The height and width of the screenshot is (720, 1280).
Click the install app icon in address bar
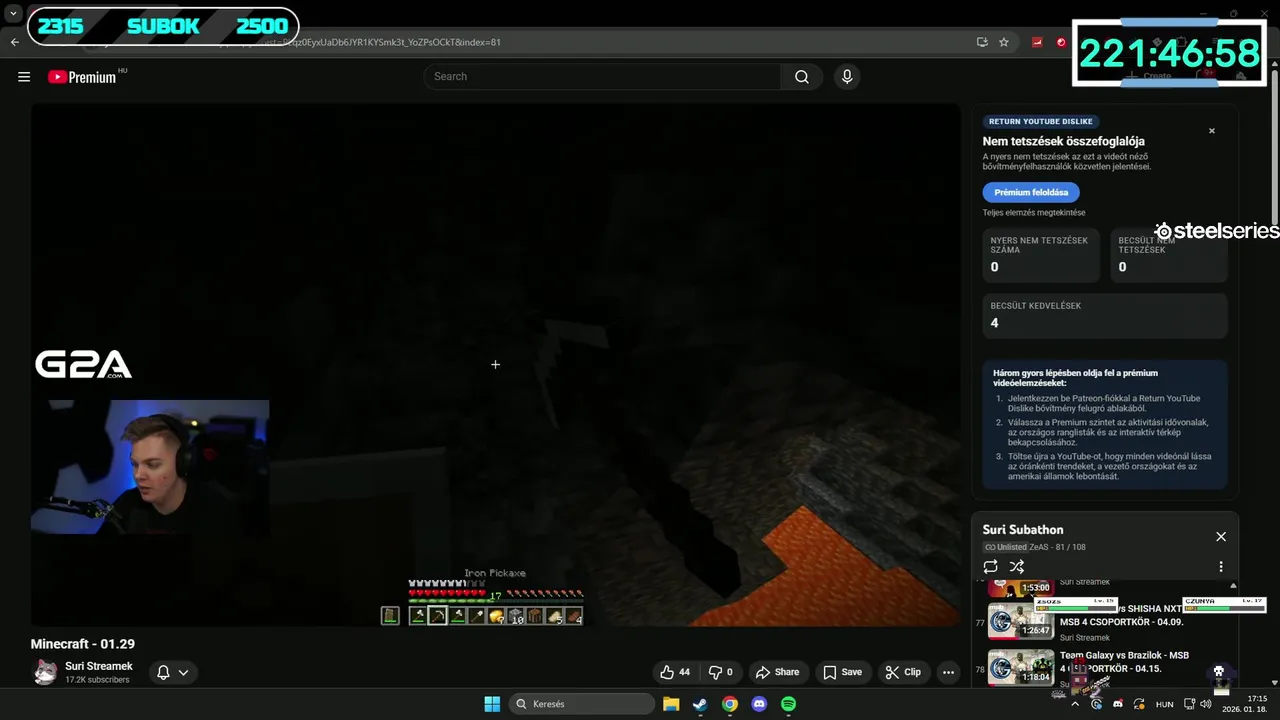coord(982,42)
